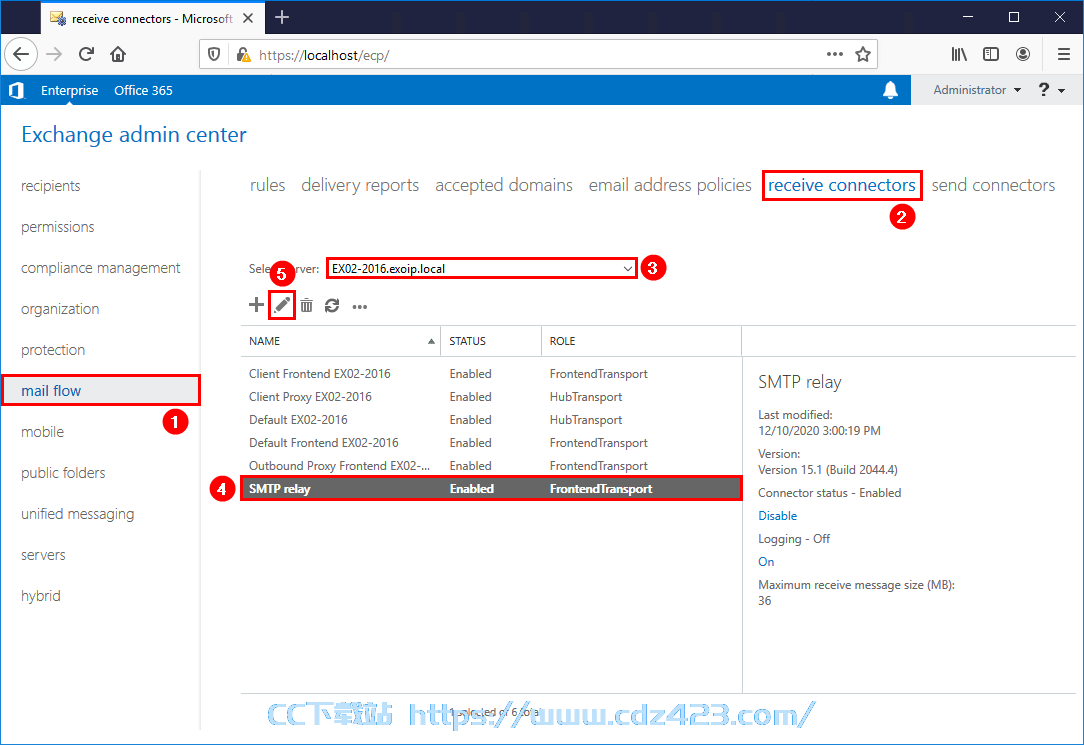The image size is (1084, 745).
Task: Reload the page in browser
Action: 86,54
